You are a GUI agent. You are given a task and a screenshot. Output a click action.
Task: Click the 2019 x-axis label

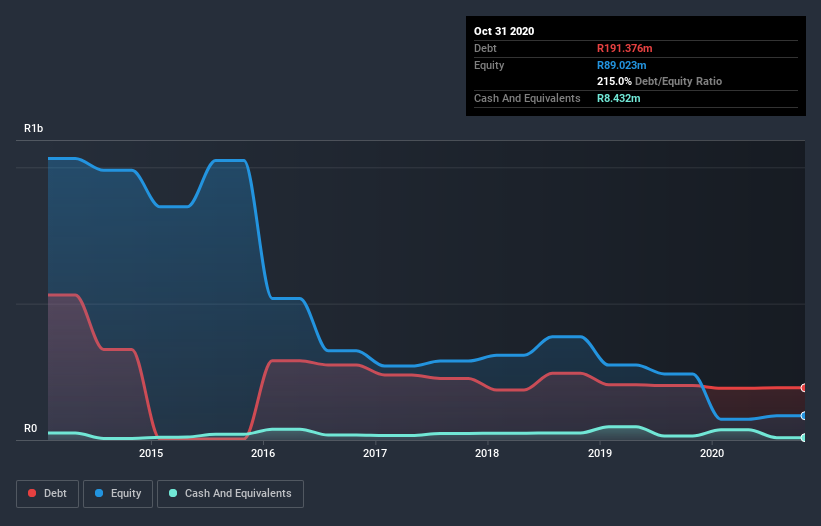(x=600, y=453)
